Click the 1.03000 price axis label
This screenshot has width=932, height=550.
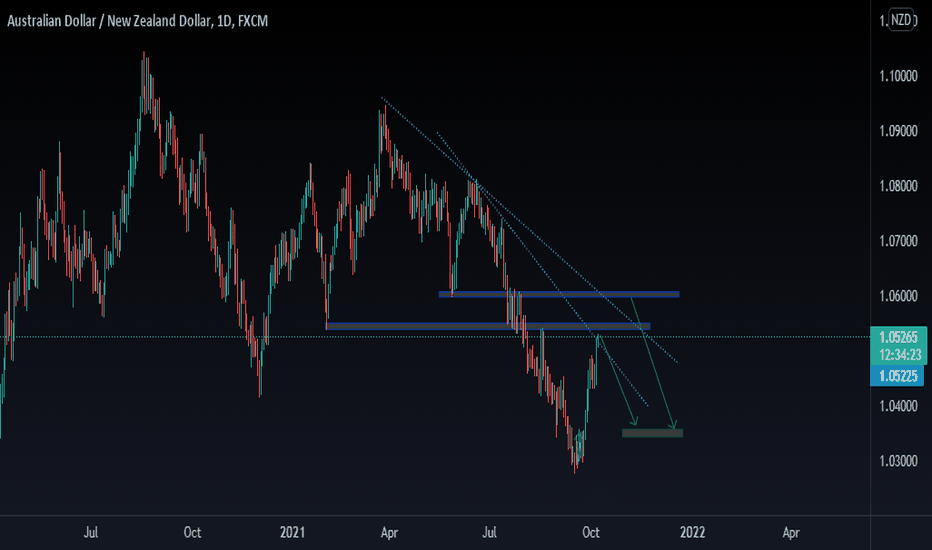(898, 461)
